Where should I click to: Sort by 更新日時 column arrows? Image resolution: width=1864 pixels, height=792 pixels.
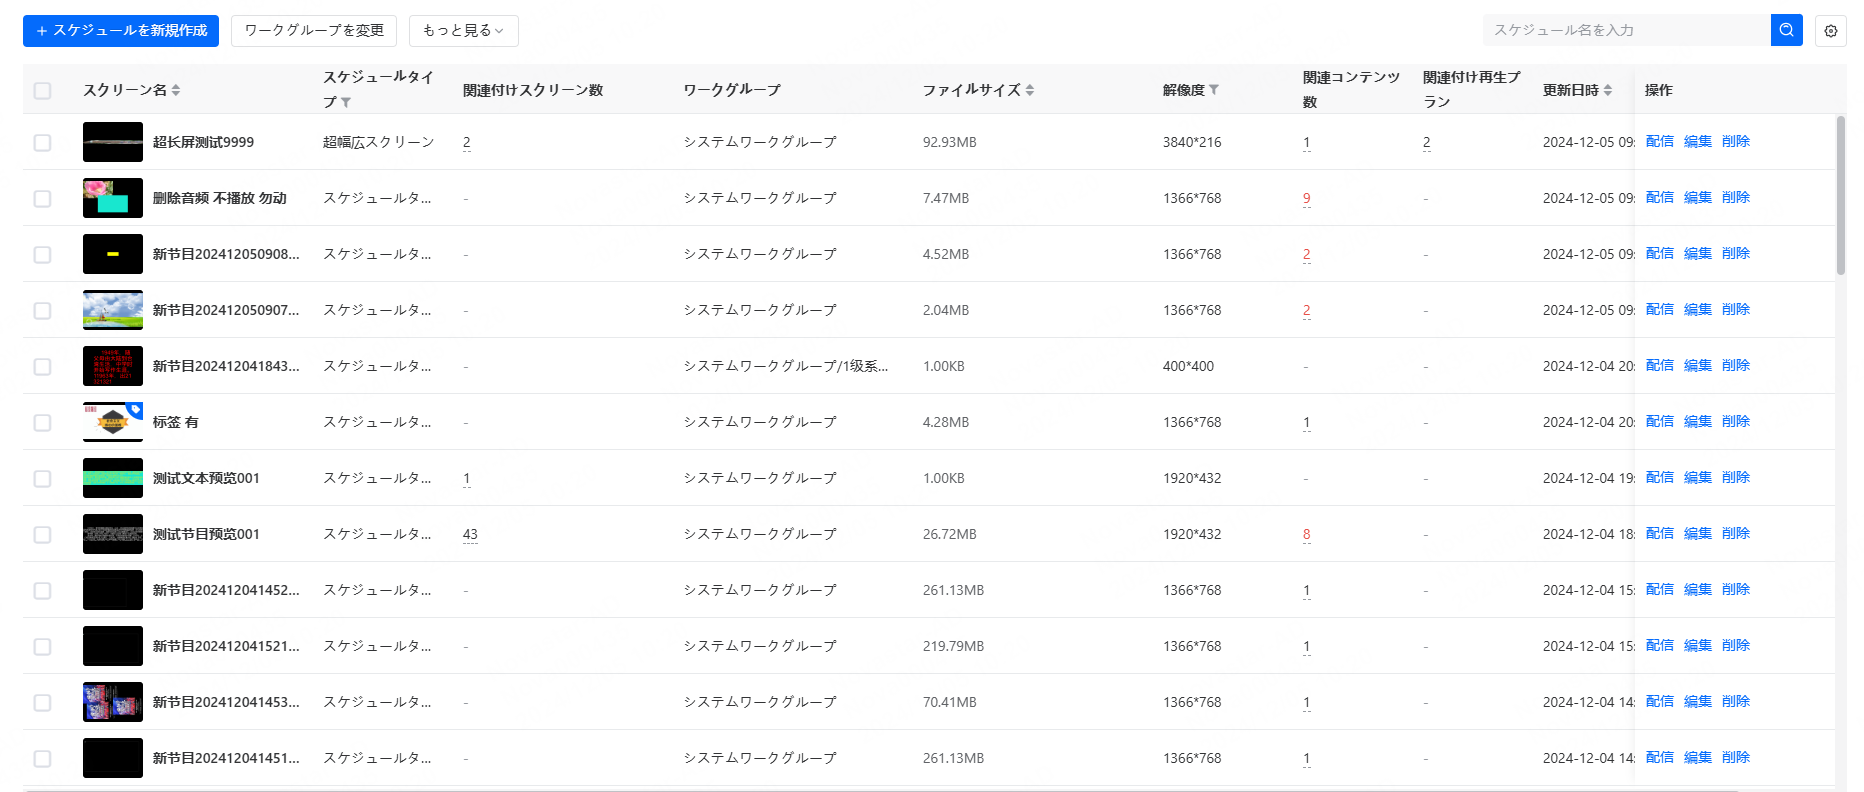[1608, 90]
